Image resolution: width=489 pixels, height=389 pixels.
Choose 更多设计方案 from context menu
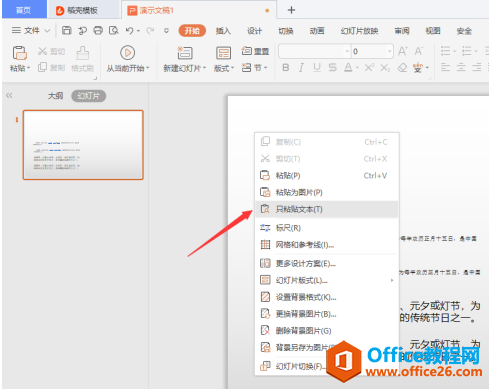click(x=327, y=264)
